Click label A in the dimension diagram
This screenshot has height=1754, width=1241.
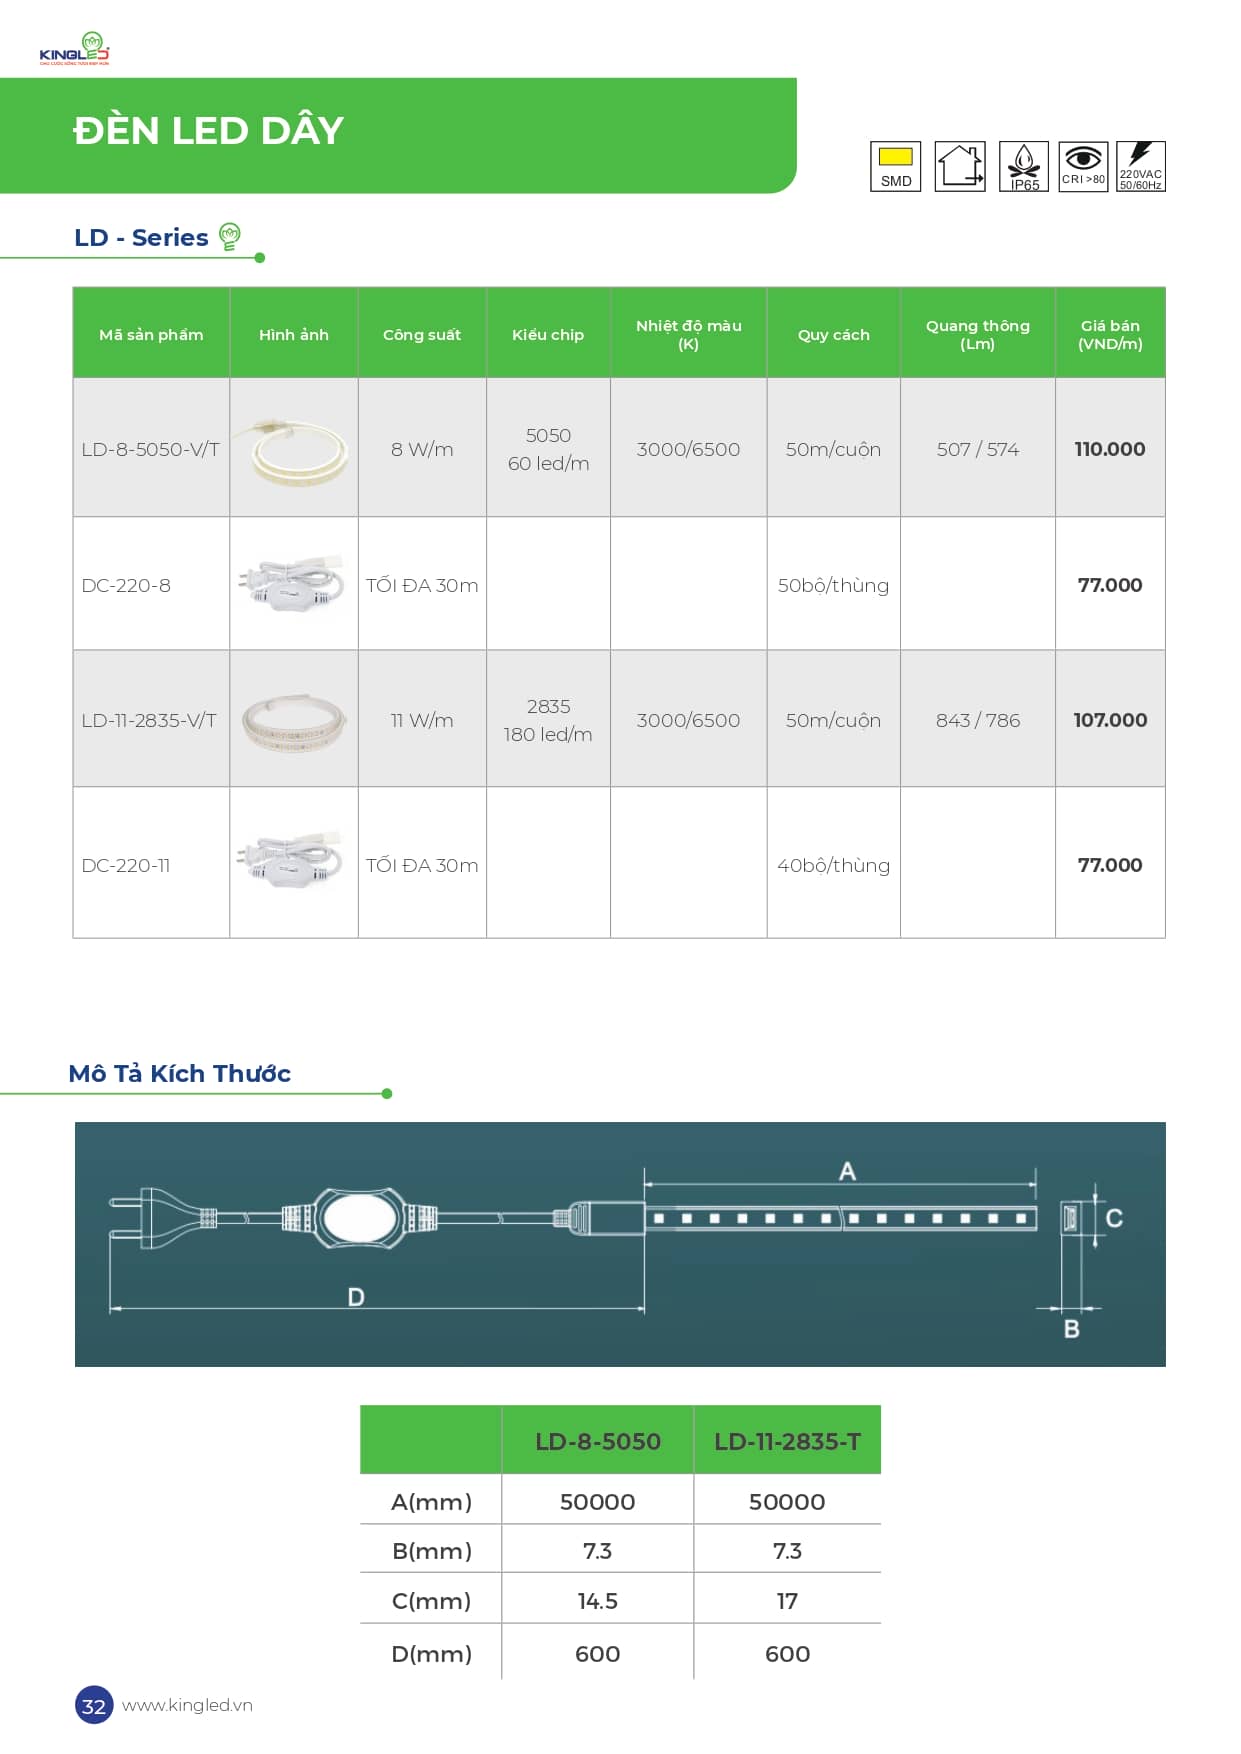click(847, 1171)
